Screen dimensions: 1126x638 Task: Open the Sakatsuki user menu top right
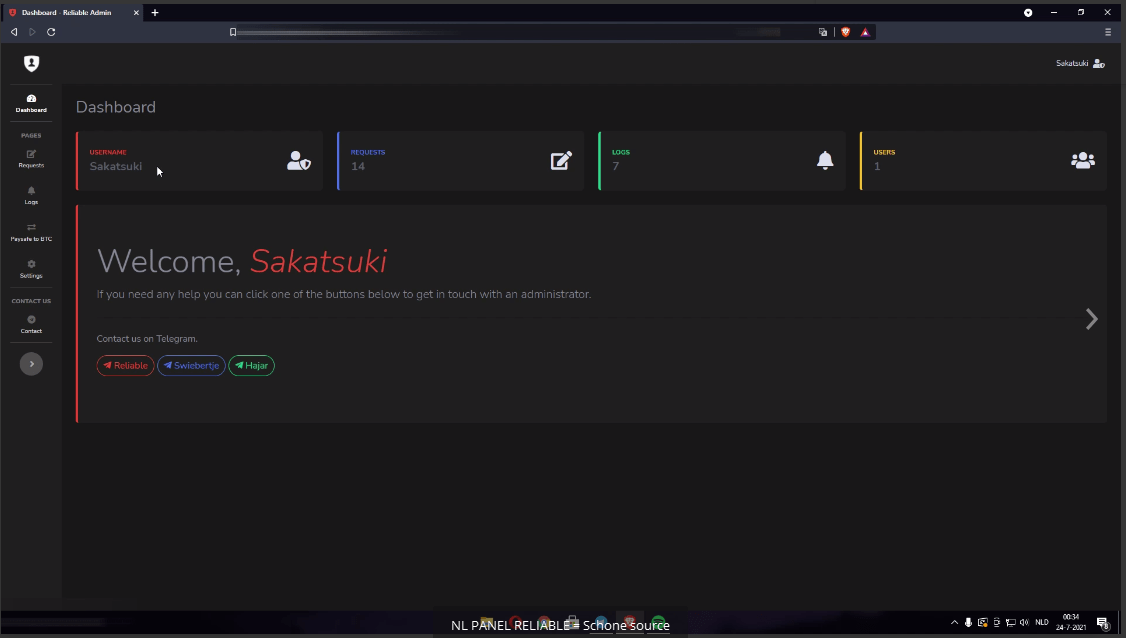point(1080,63)
